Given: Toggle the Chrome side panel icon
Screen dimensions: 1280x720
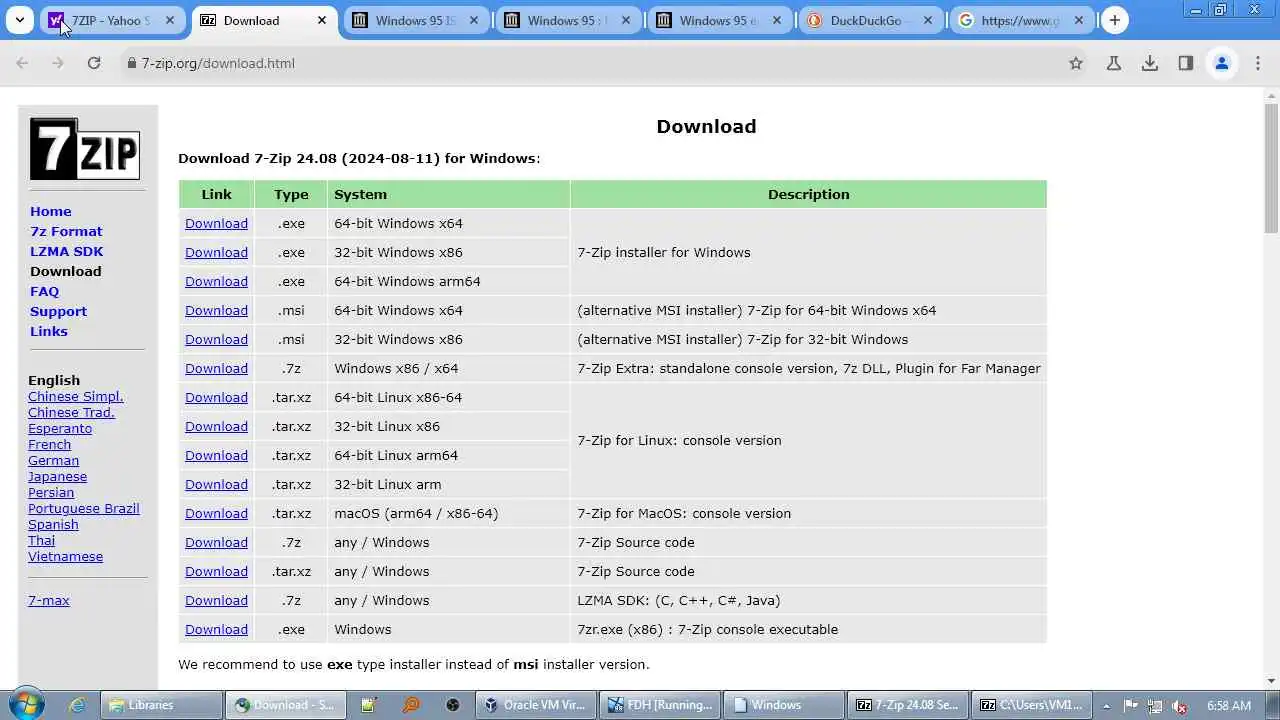Looking at the screenshot, I should [1186, 63].
